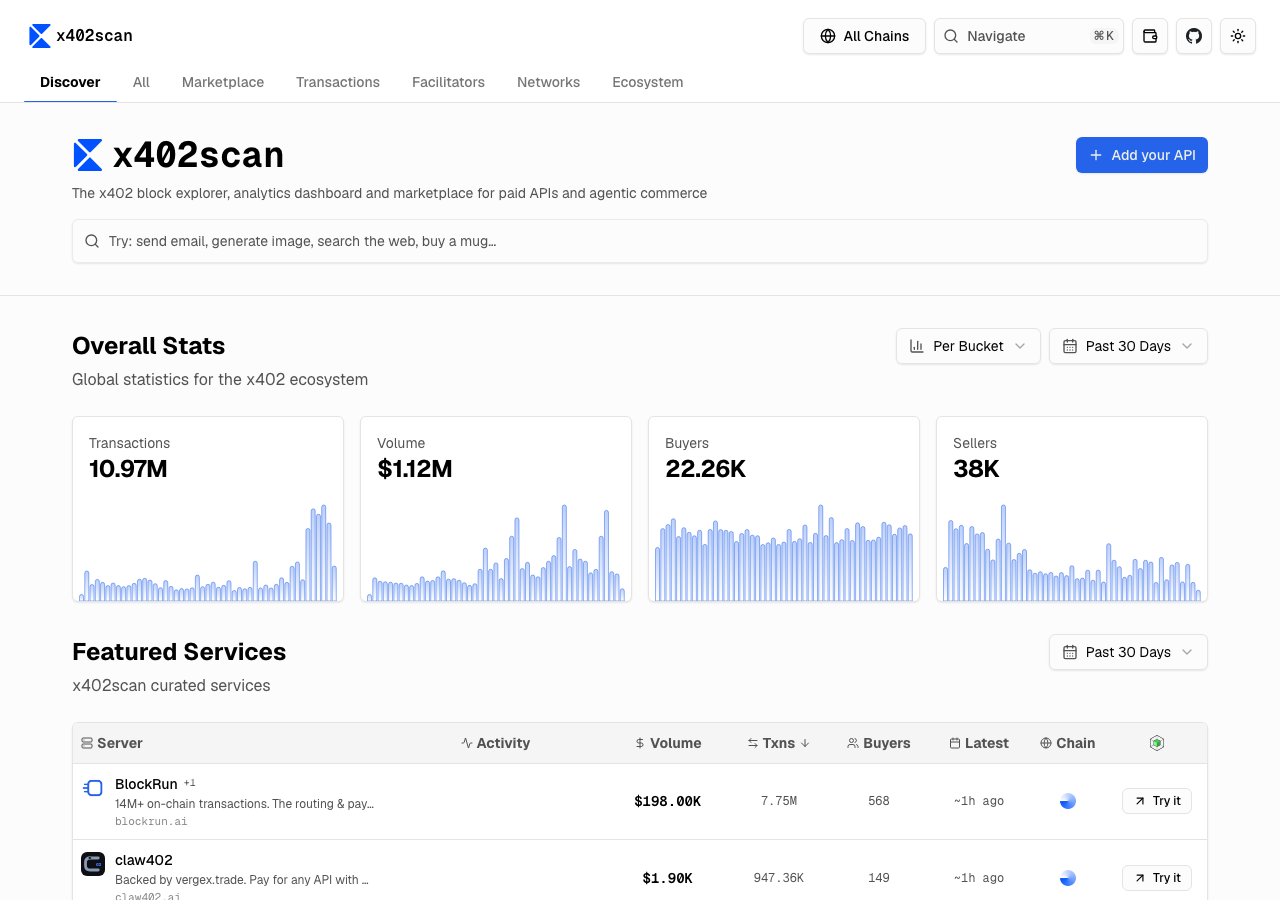Click the BlockRun server name
1280x900 pixels.
tap(146, 784)
